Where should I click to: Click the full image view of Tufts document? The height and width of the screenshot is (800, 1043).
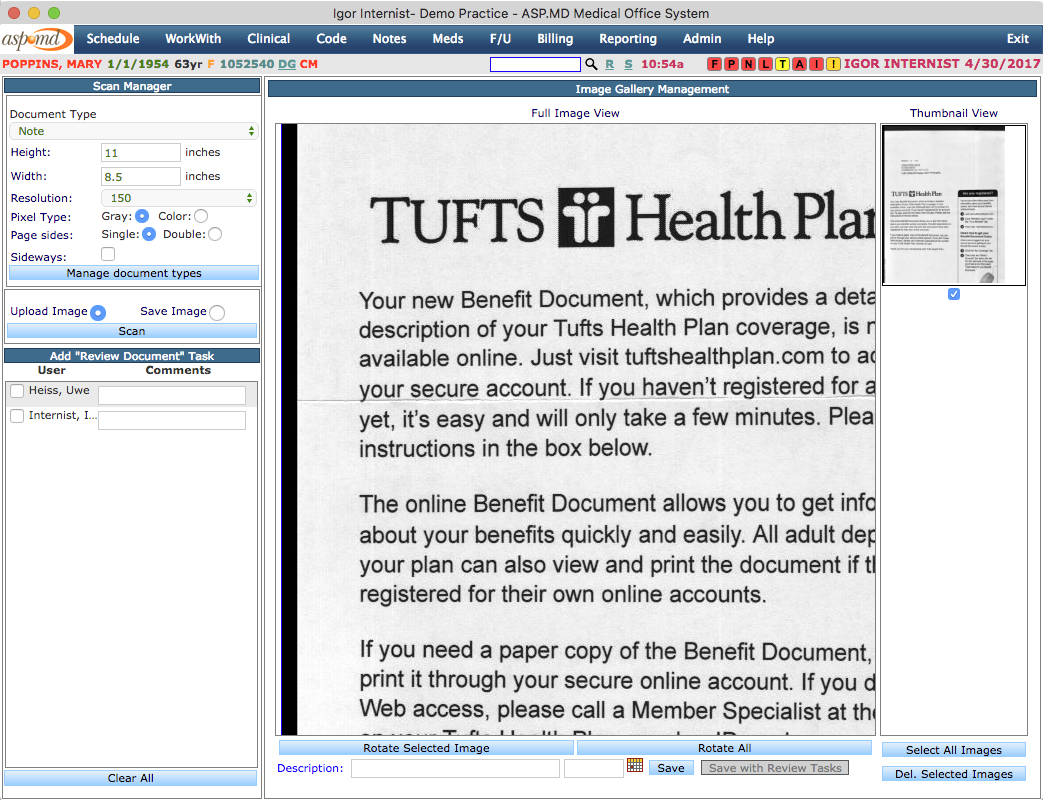pyautogui.click(x=575, y=430)
